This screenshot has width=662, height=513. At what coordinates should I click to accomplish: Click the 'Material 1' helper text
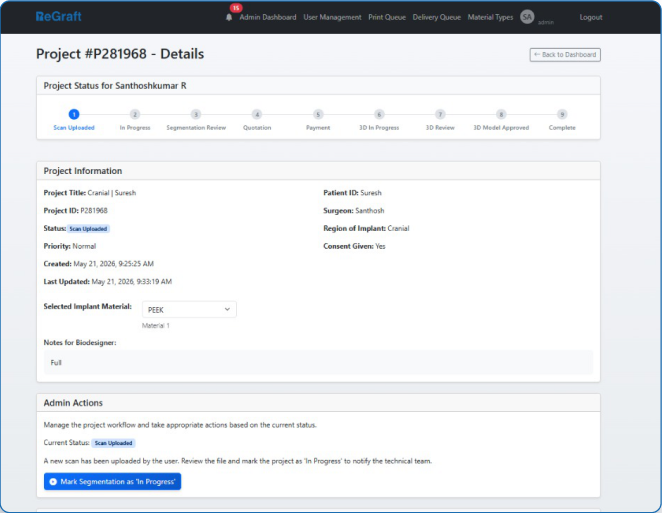(x=156, y=326)
